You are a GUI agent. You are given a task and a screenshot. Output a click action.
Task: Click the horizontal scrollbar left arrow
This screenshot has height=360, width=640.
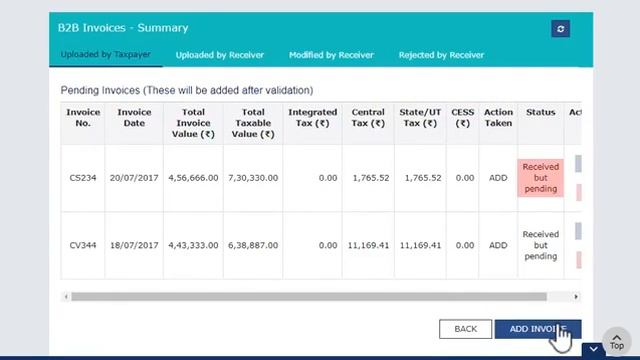[x=66, y=297]
